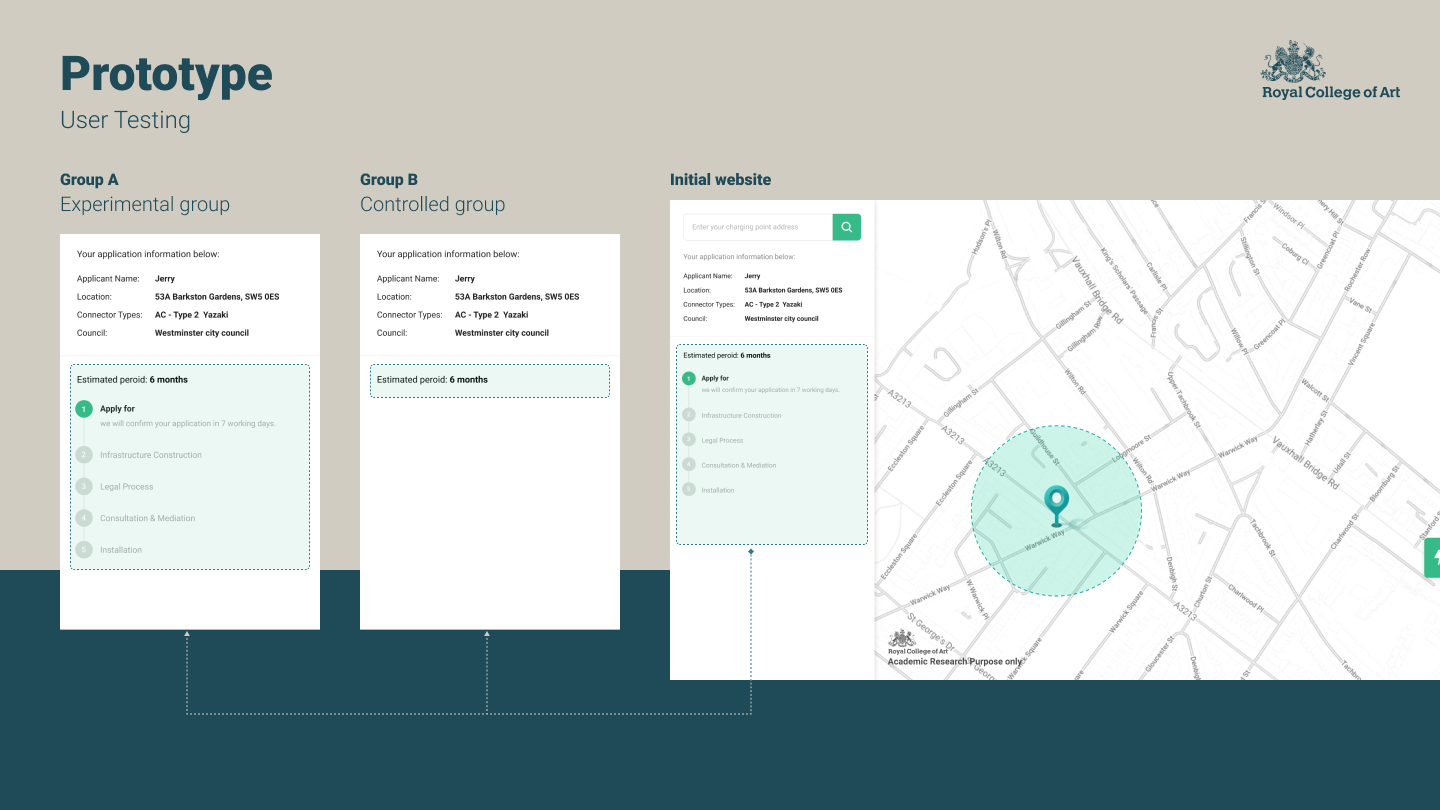
Task: Click the 'User Testing' subtitle
Action: tap(125, 120)
